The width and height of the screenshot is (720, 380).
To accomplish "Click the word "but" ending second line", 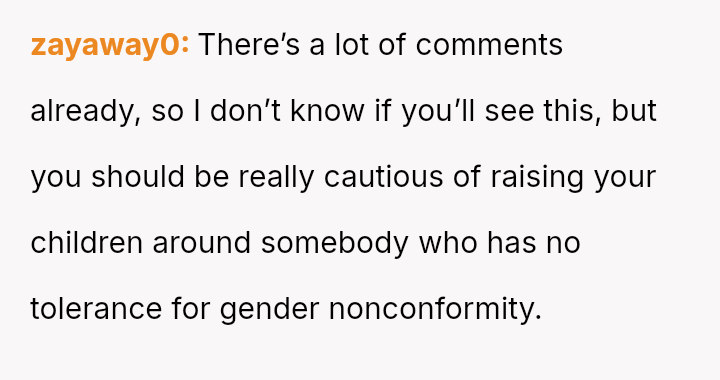I will click(x=634, y=111).
